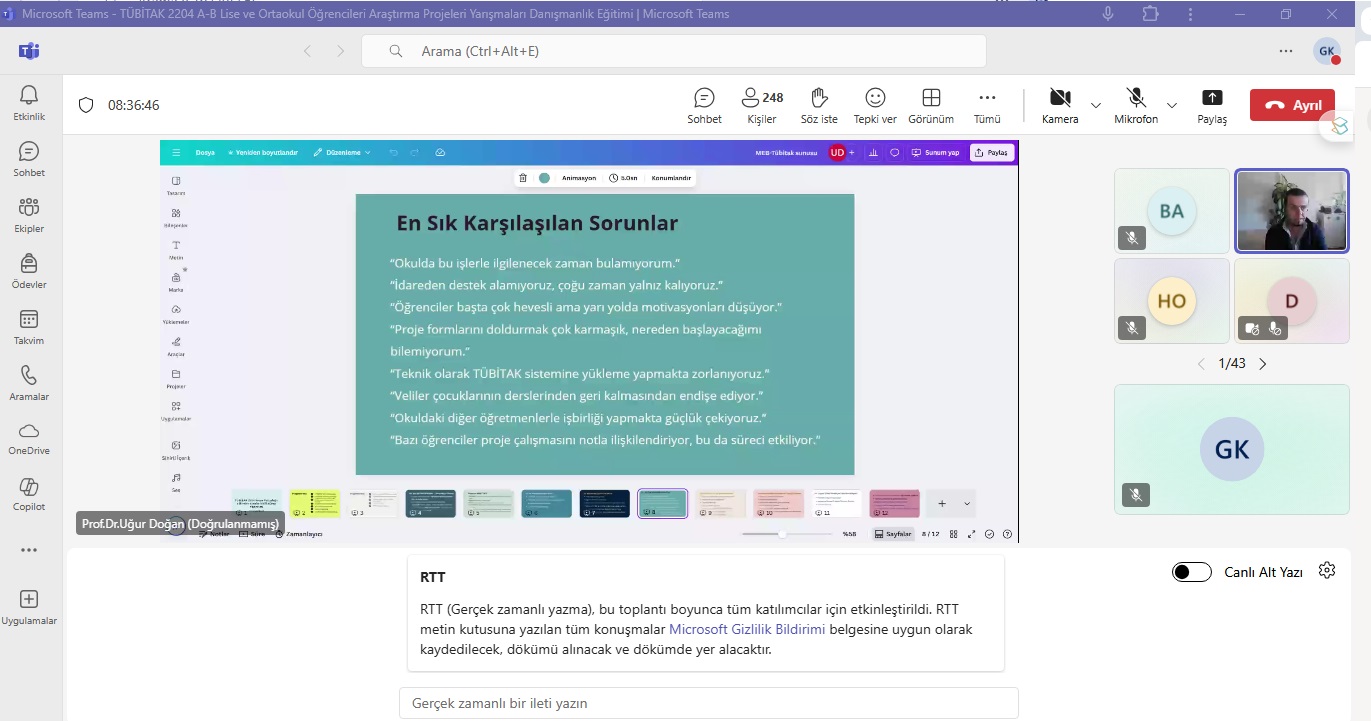Open OneDrive from the sidebar
Image resolution: width=1371 pixels, height=721 pixels.
point(29,437)
